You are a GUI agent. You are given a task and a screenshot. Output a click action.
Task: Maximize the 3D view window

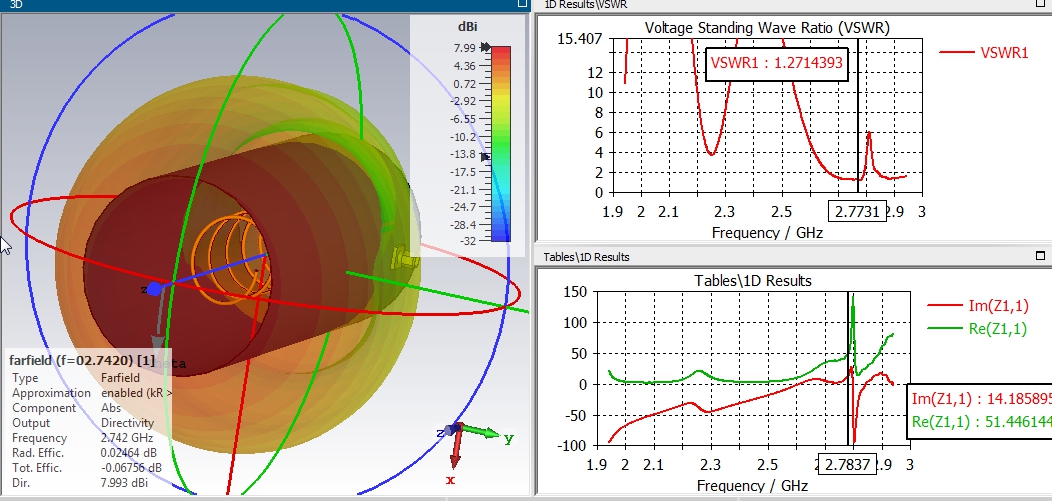pos(522,4)
